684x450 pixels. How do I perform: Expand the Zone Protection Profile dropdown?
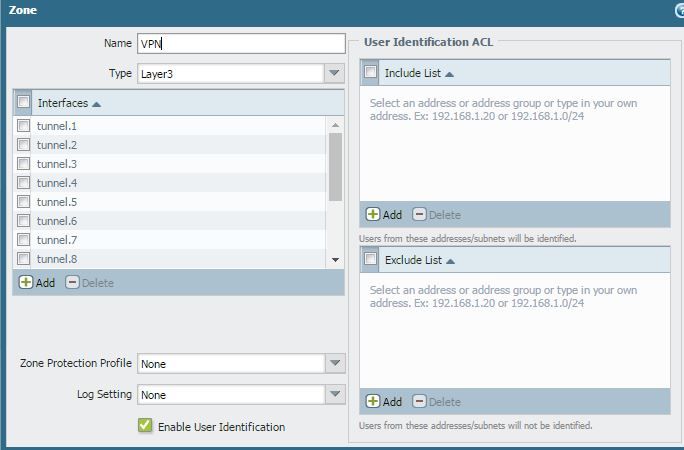click(335, 364)
